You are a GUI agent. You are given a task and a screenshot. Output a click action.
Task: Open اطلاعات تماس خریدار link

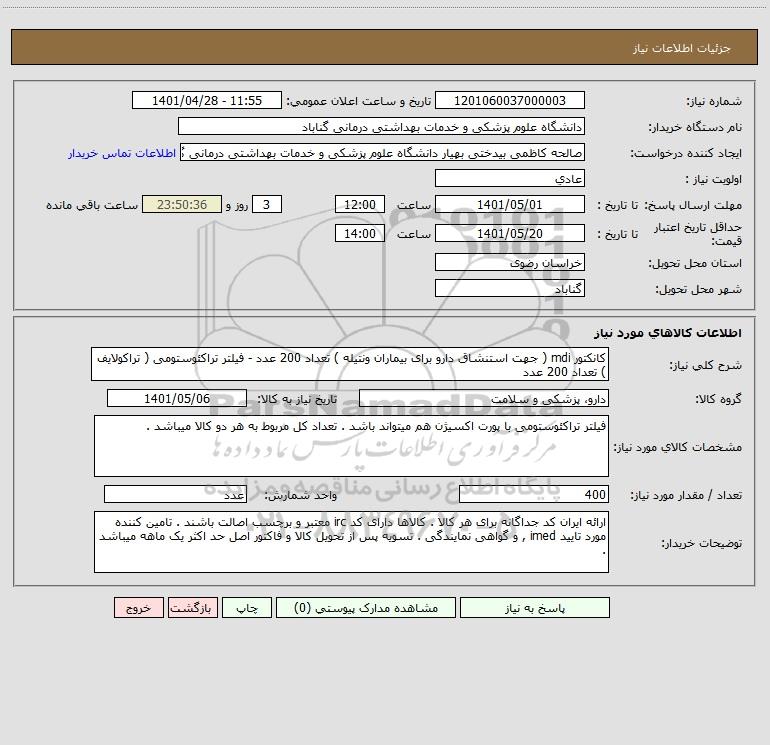tap(122, 153)
